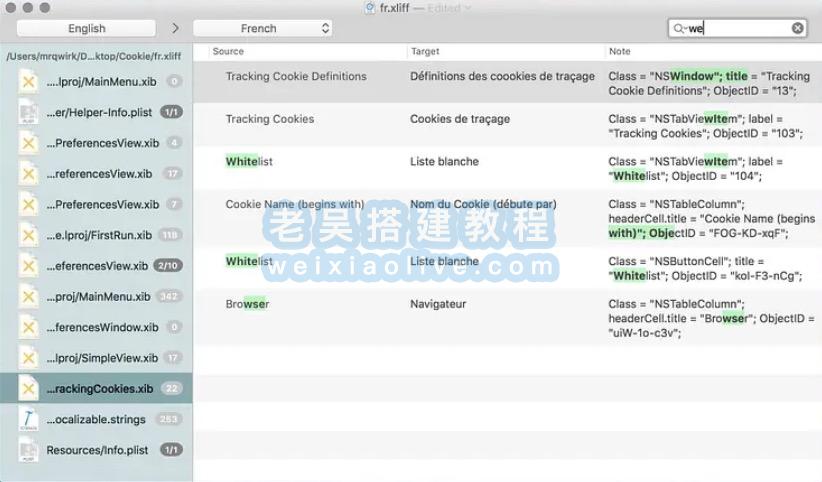Click the 342 count badge
This screenshot has width=822, height=482.
(x=169, y=297)
